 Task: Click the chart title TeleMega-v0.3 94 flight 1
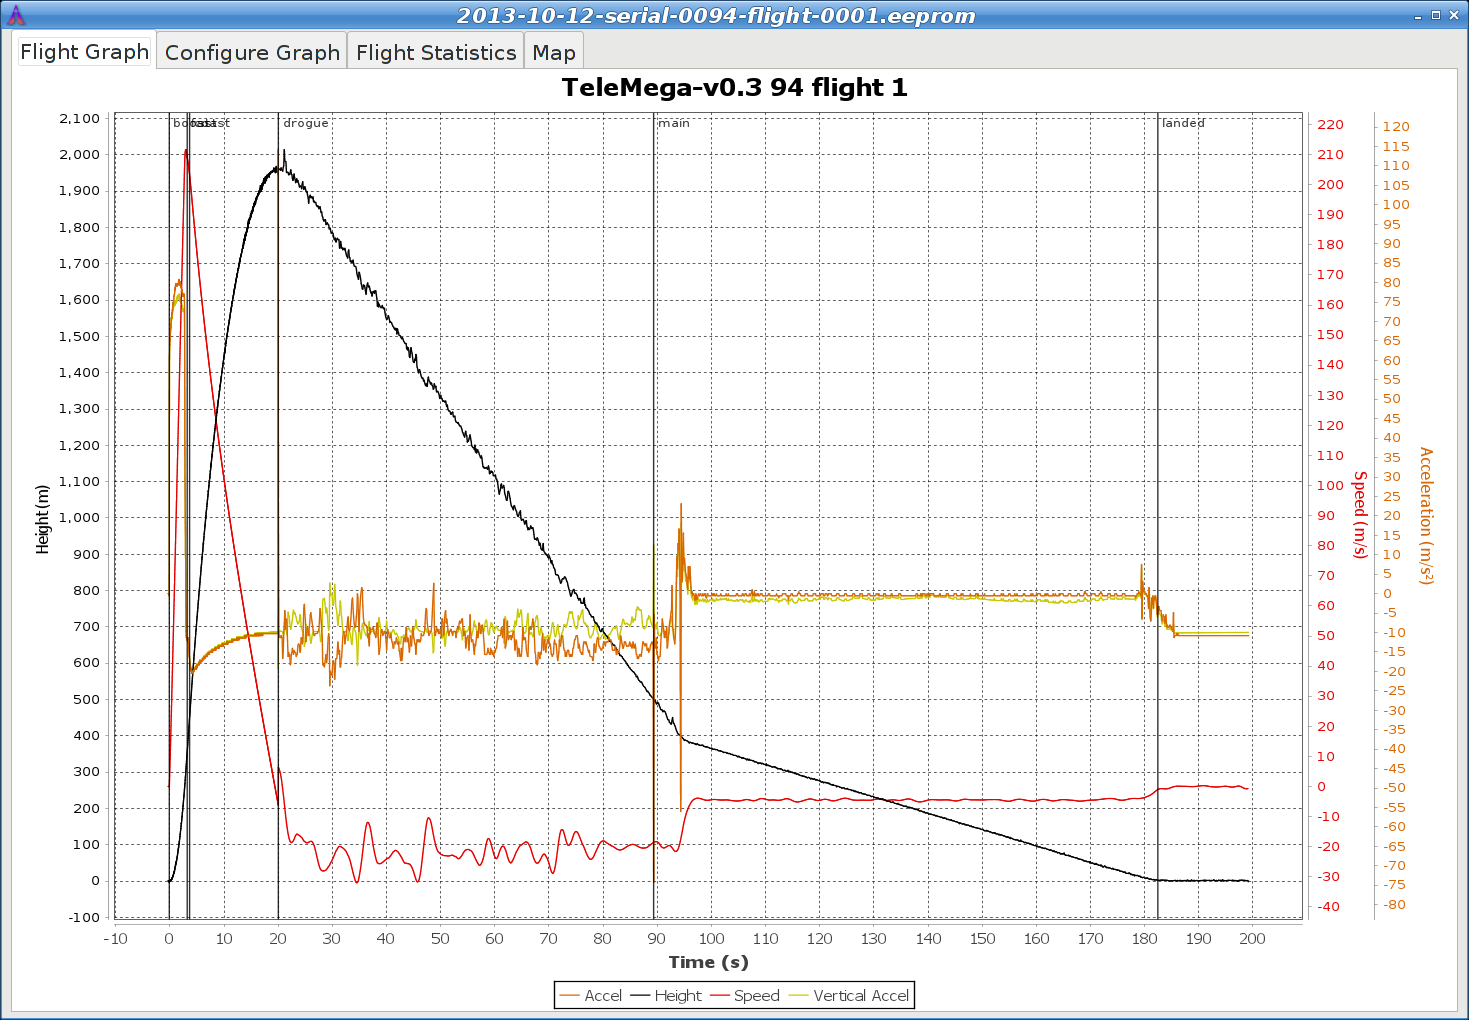coord(735,88)
